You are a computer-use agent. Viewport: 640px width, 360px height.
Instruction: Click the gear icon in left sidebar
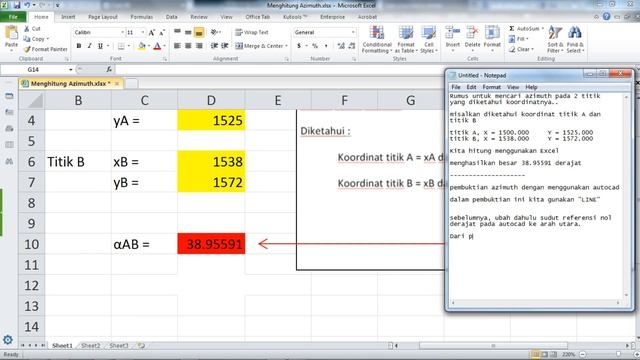click(x=8, y=340)
